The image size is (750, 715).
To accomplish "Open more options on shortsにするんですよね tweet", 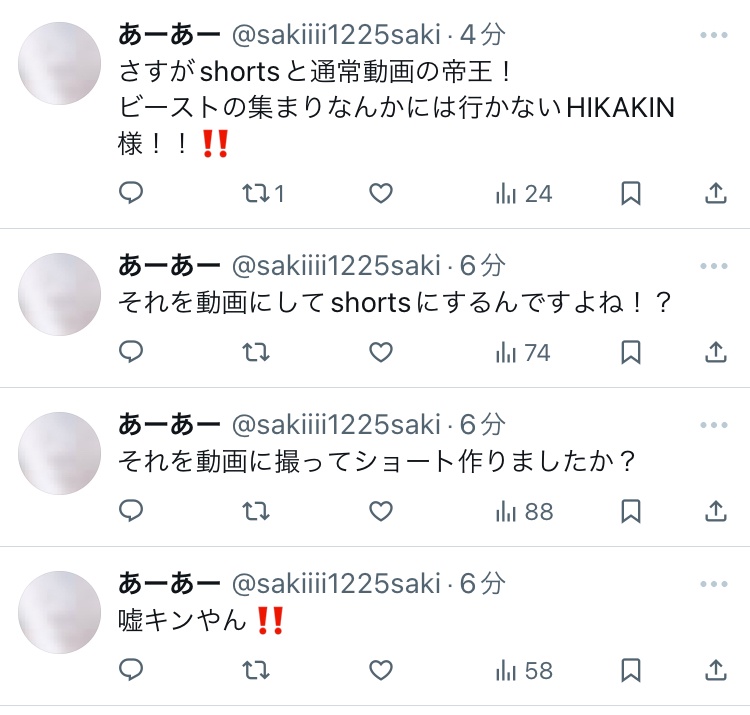I will pyautogui.click(x=714, y=266).
